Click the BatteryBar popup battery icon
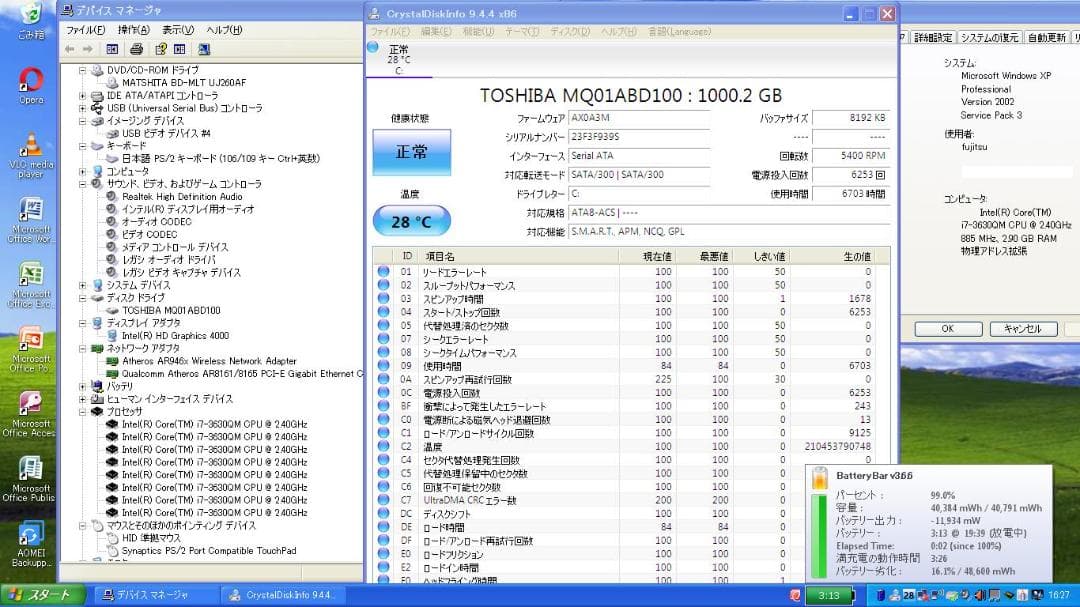 click(820, 478)
